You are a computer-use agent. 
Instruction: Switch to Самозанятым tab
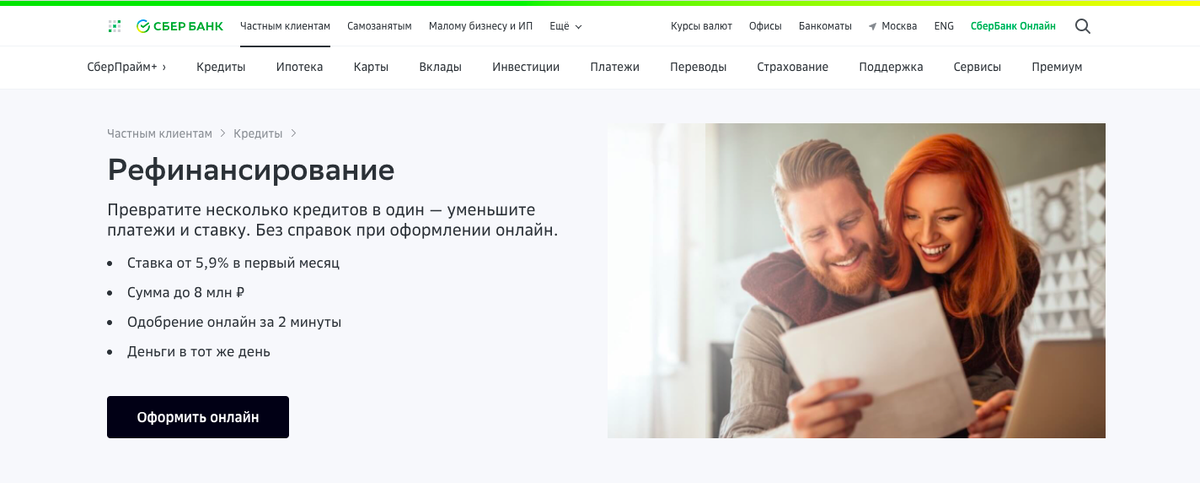pyautogui.click(x=379, y=26)
